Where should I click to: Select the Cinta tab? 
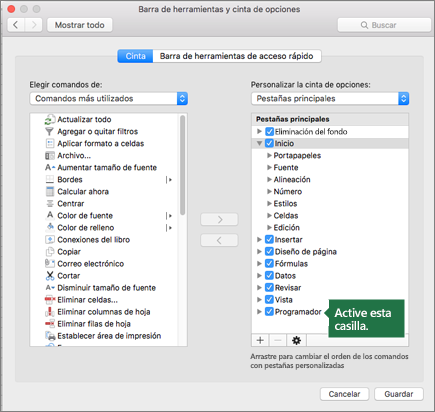coord(135,56)
